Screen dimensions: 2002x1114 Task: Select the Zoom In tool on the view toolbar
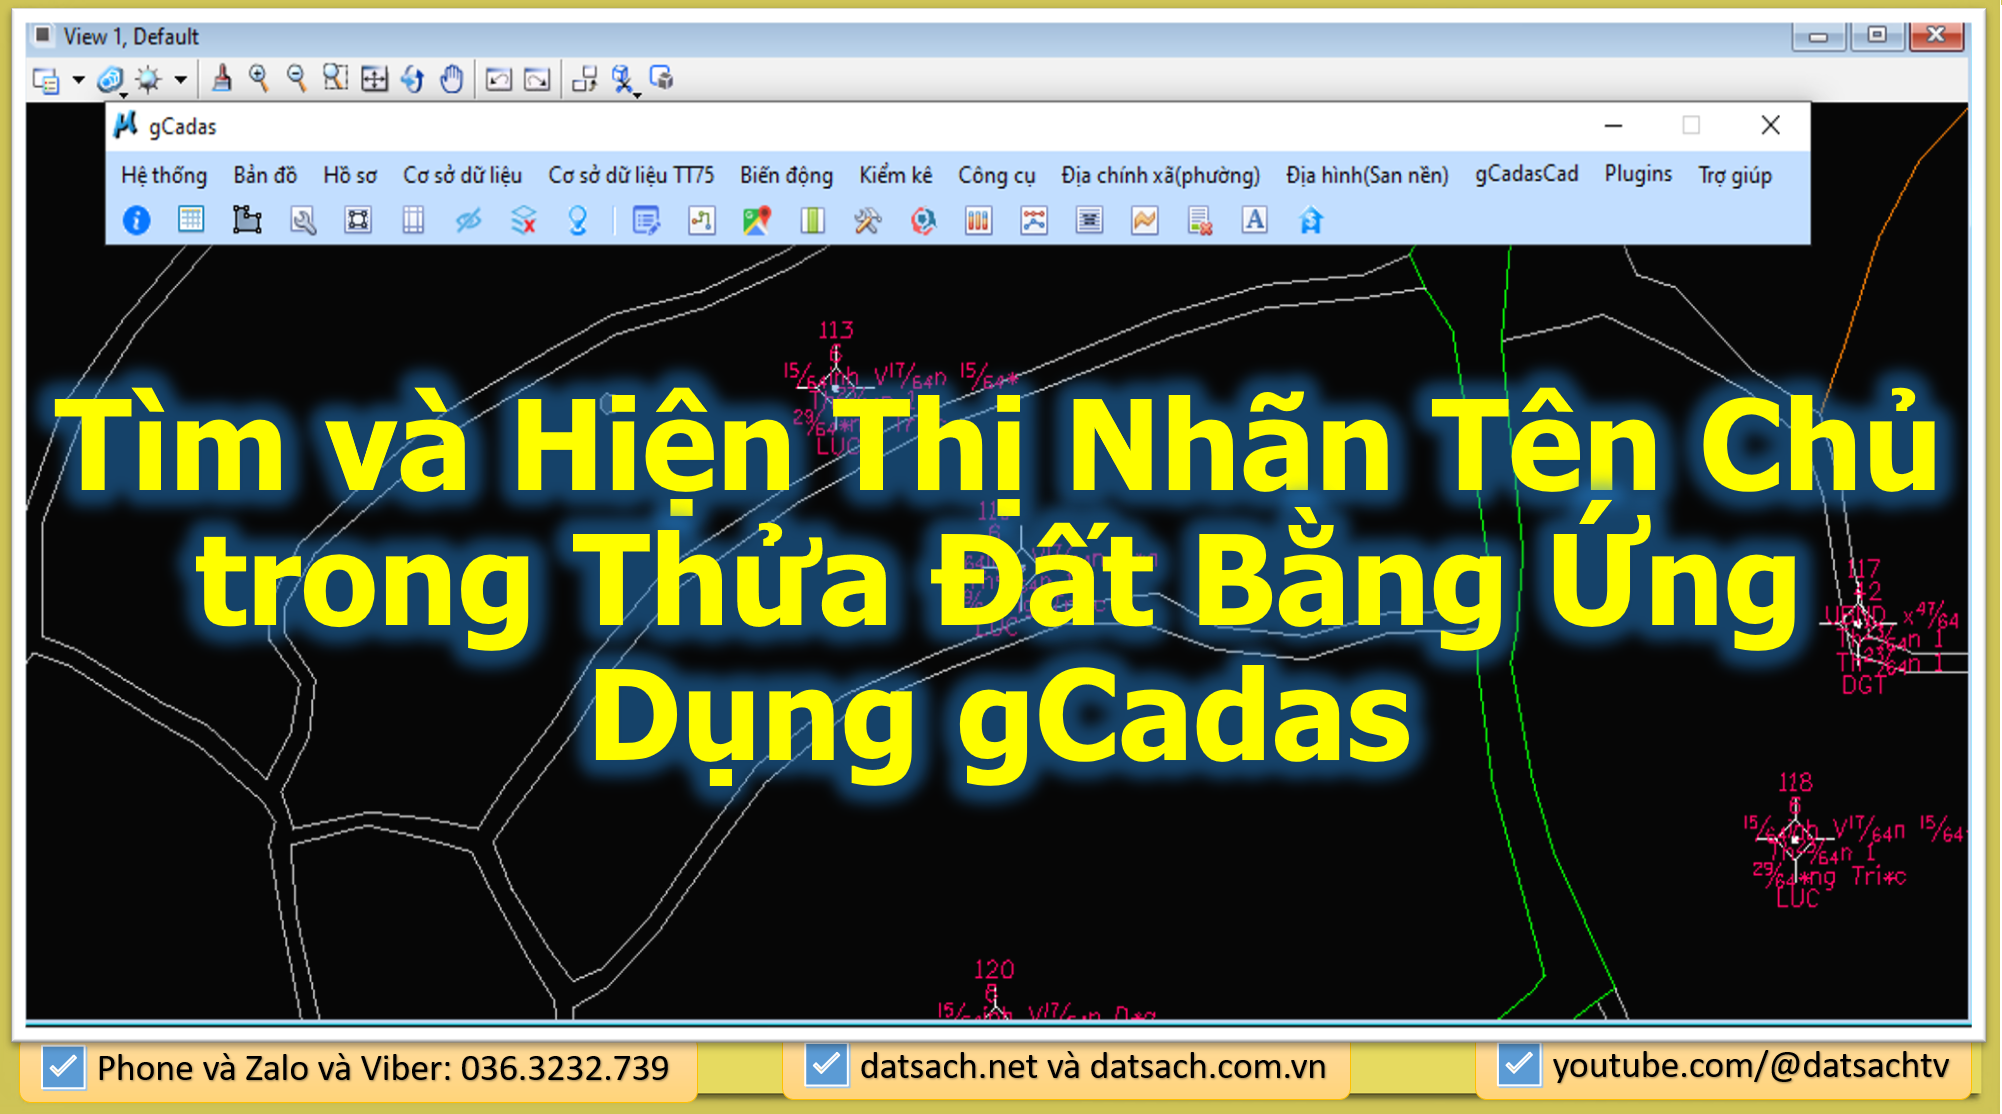coord(262,79)
